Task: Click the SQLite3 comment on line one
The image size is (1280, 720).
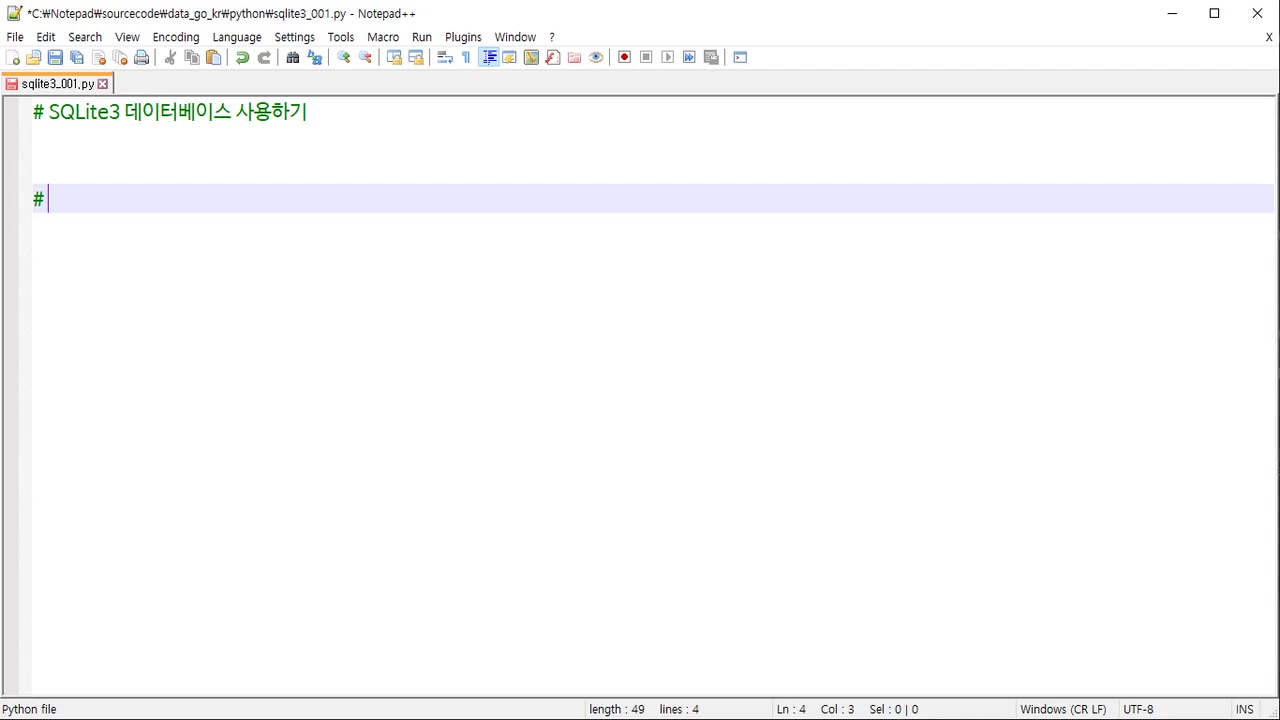Action: (170, 112)
